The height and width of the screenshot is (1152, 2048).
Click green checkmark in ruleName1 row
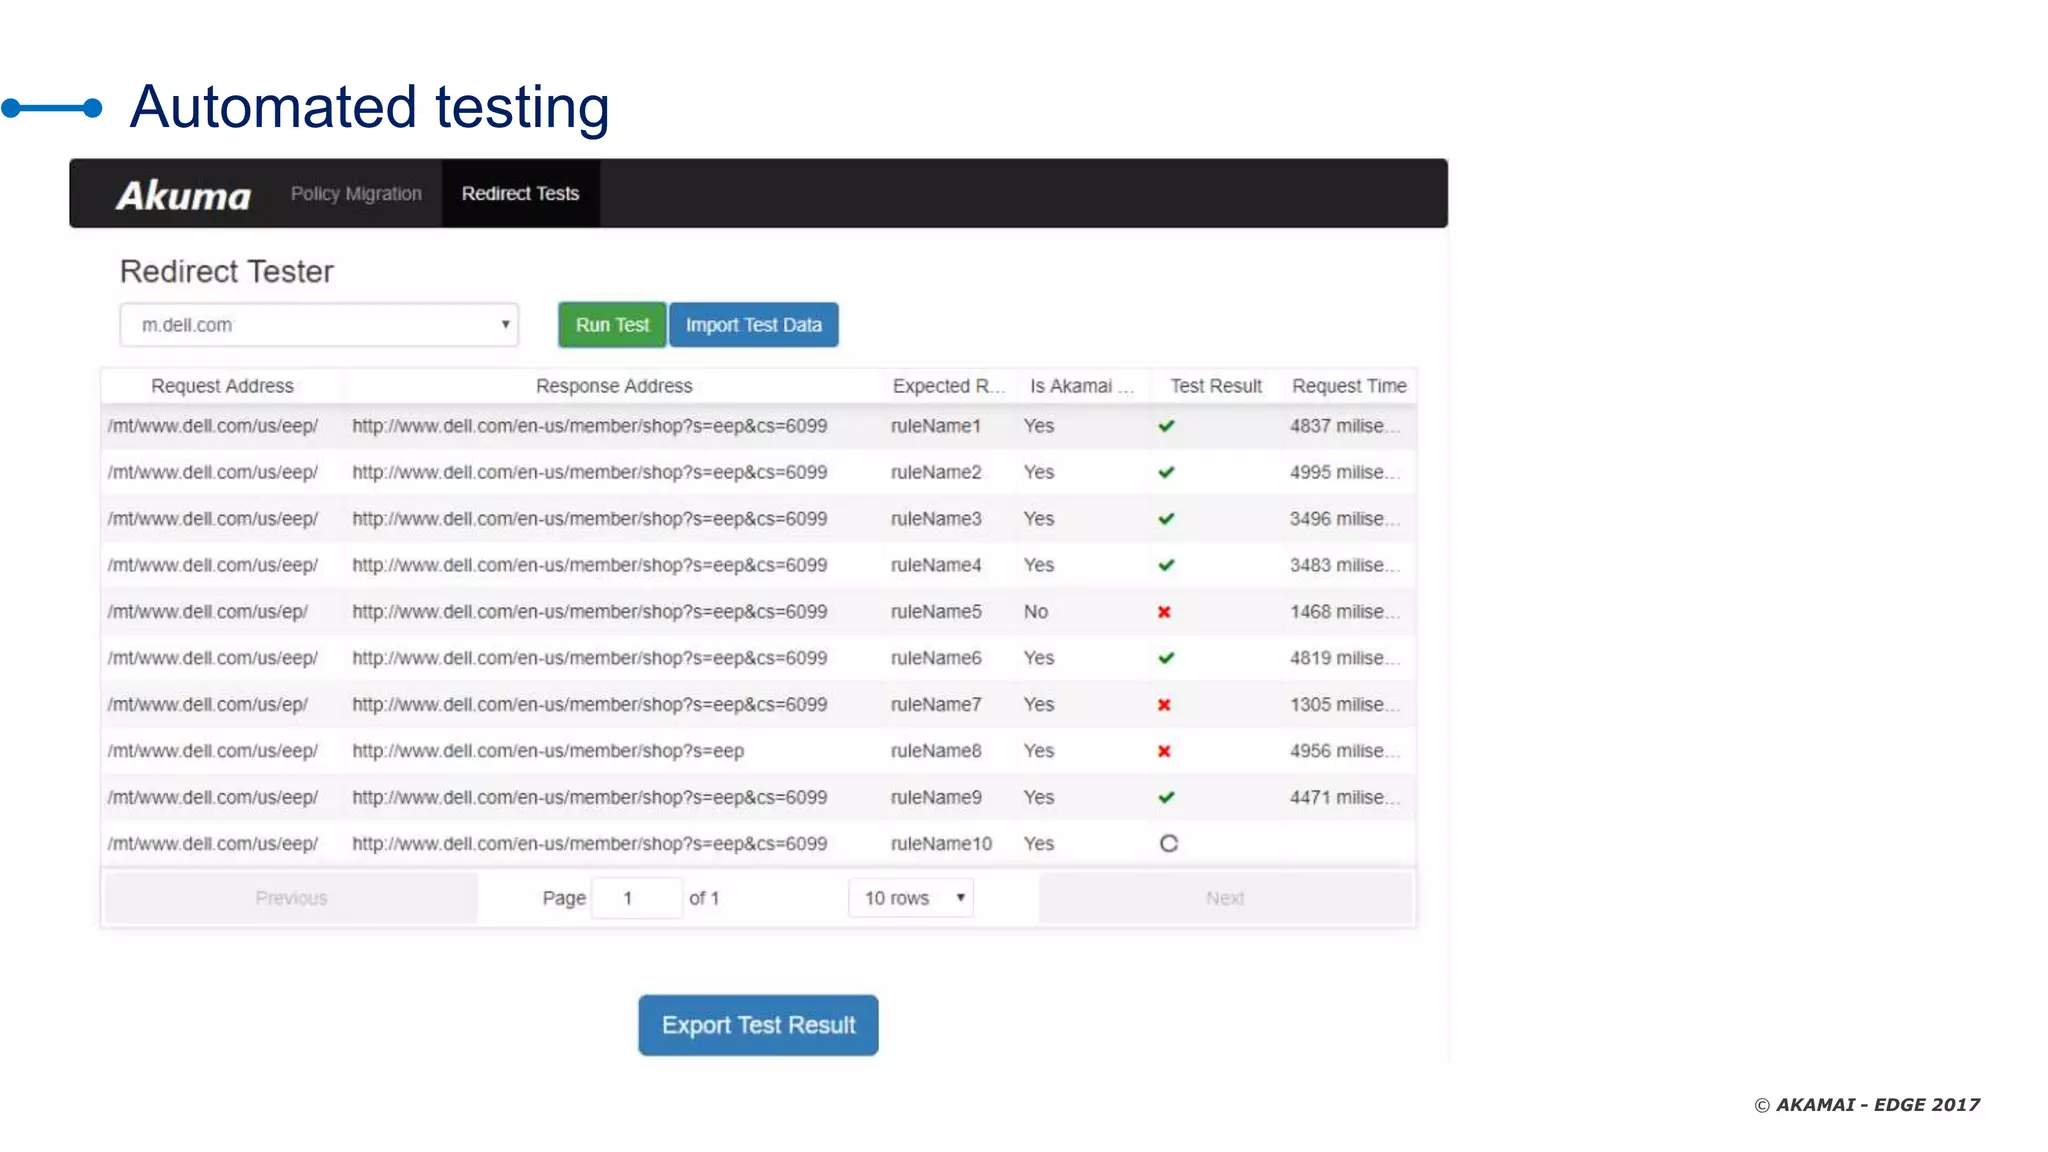point(1166,426)
